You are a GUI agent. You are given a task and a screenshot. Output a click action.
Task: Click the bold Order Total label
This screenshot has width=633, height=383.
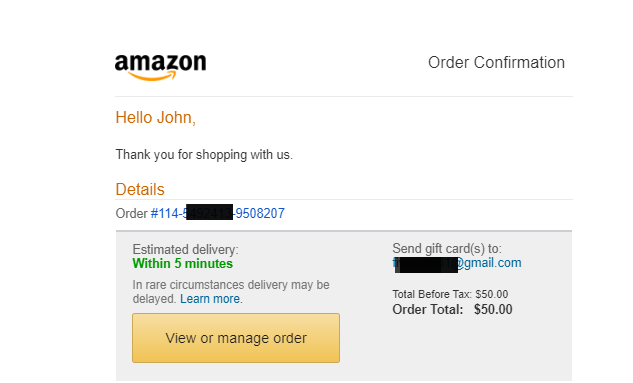428,310
